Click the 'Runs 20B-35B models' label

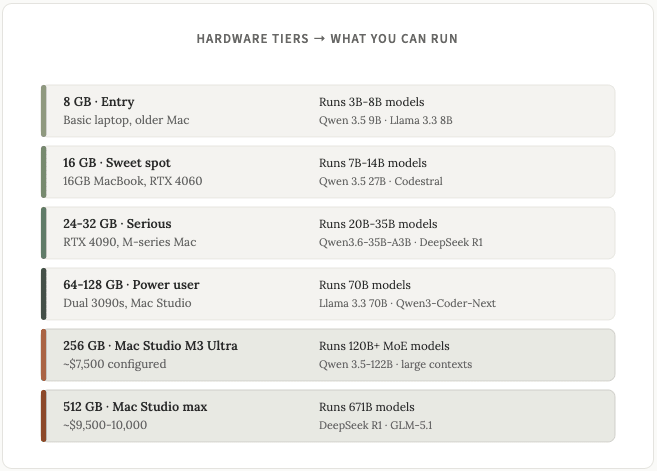click(378, 224)
